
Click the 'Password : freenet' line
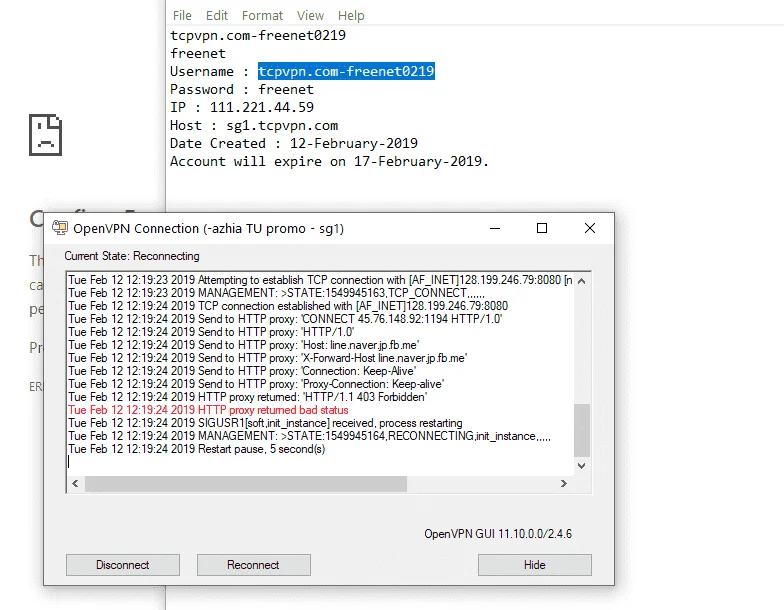(x=242, y=89)
